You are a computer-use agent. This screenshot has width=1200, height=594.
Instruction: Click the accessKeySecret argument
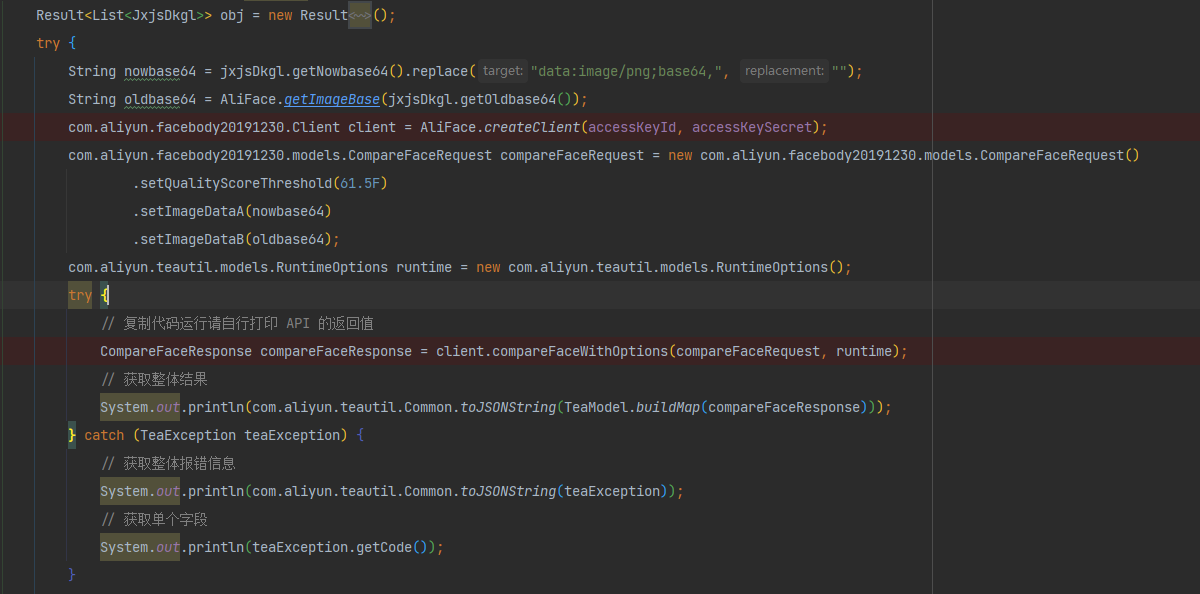[752, 127]
